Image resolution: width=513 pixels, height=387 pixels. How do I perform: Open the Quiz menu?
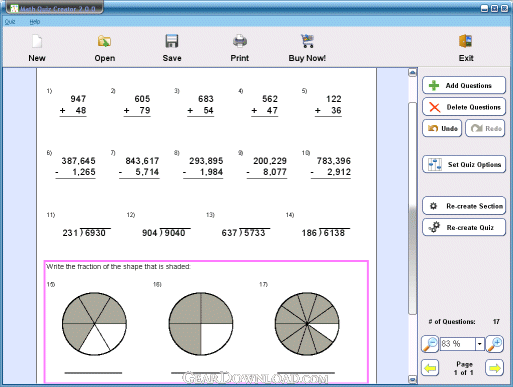coord(10,22)
